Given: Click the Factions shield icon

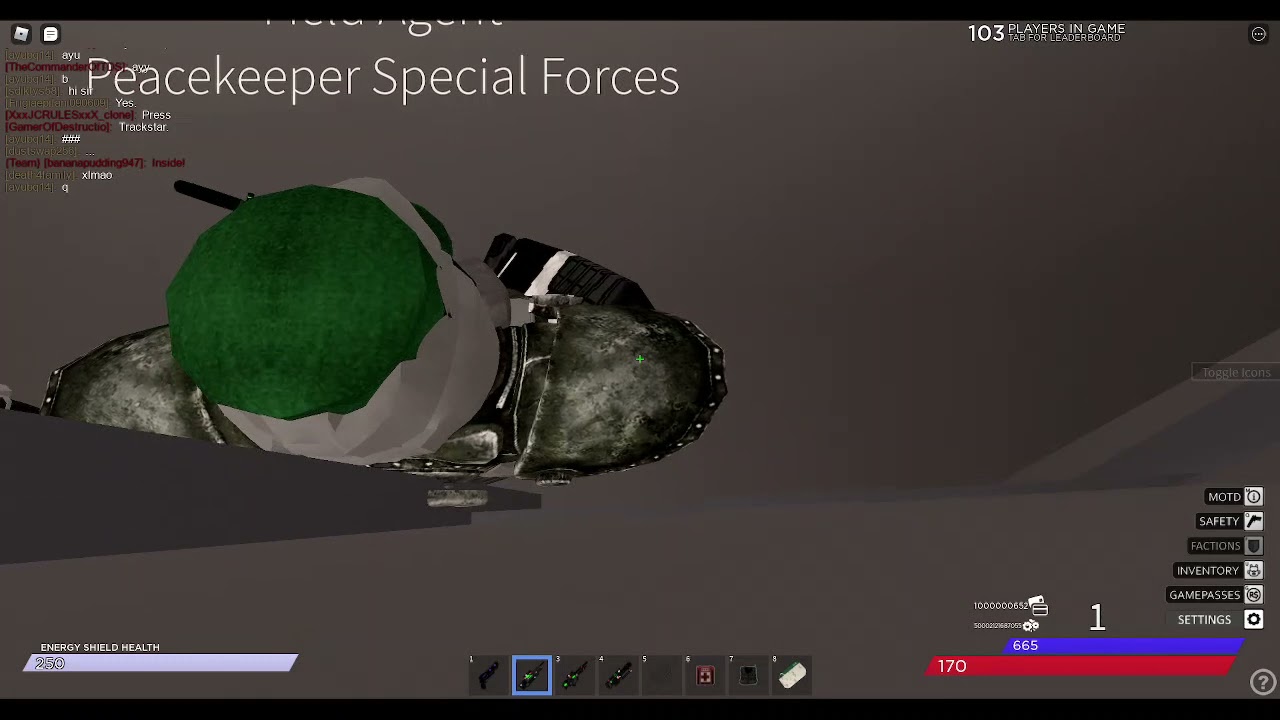Looking at the screenshot, I should pos(1254,546).
